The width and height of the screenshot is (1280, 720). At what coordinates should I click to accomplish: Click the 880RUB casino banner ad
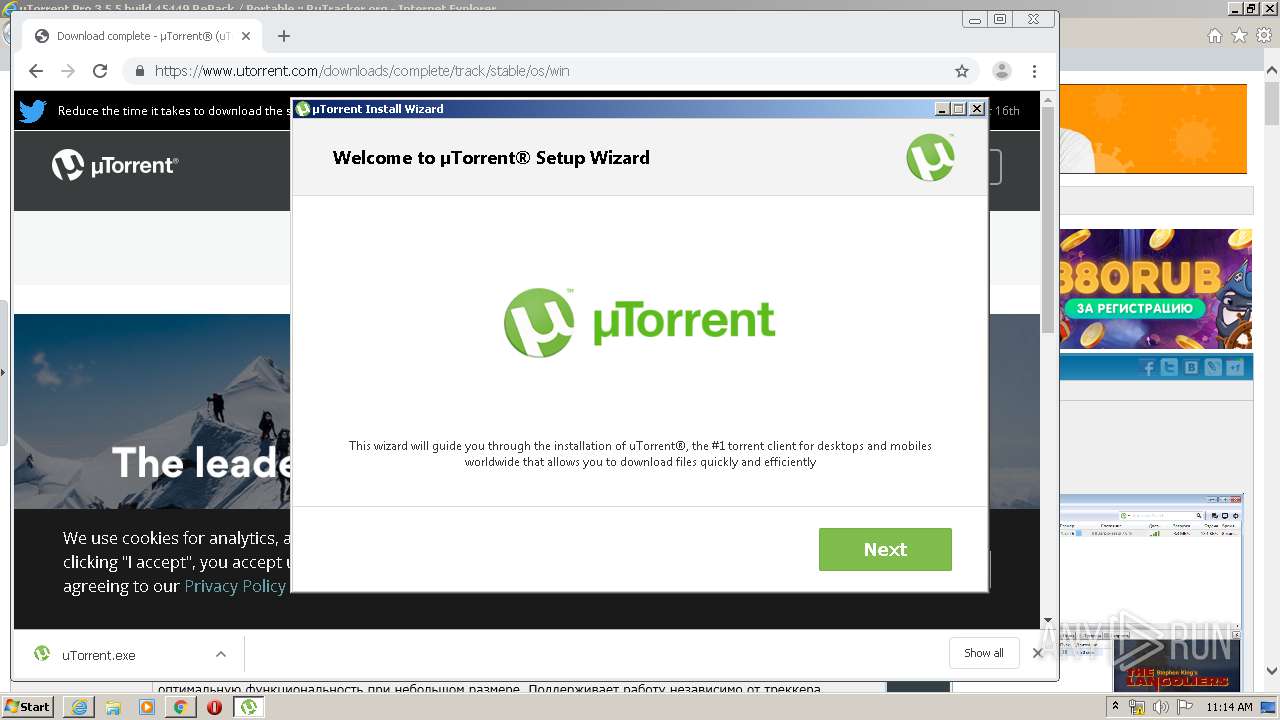point(1155,289)
